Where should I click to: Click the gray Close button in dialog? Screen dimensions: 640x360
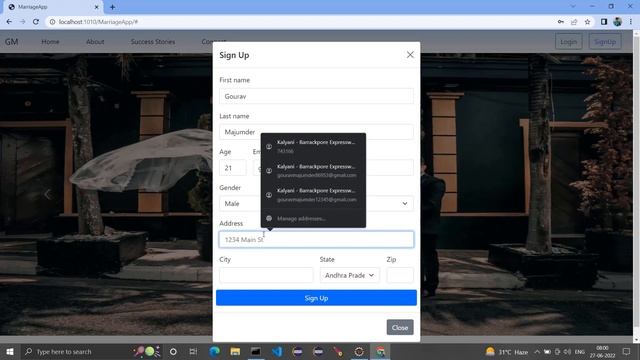click(x=400, y=327)
